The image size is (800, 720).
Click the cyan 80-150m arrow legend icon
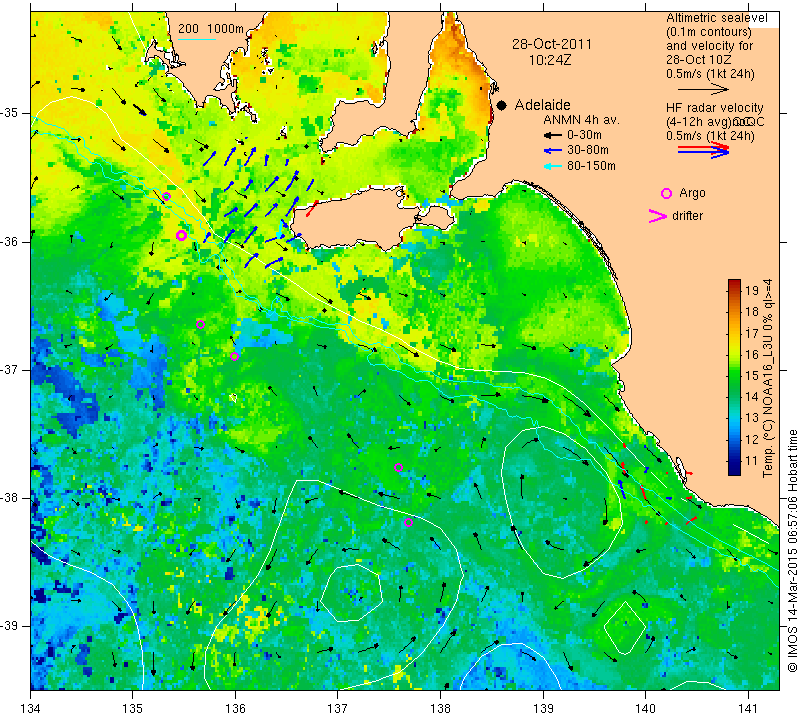[552, 166]
